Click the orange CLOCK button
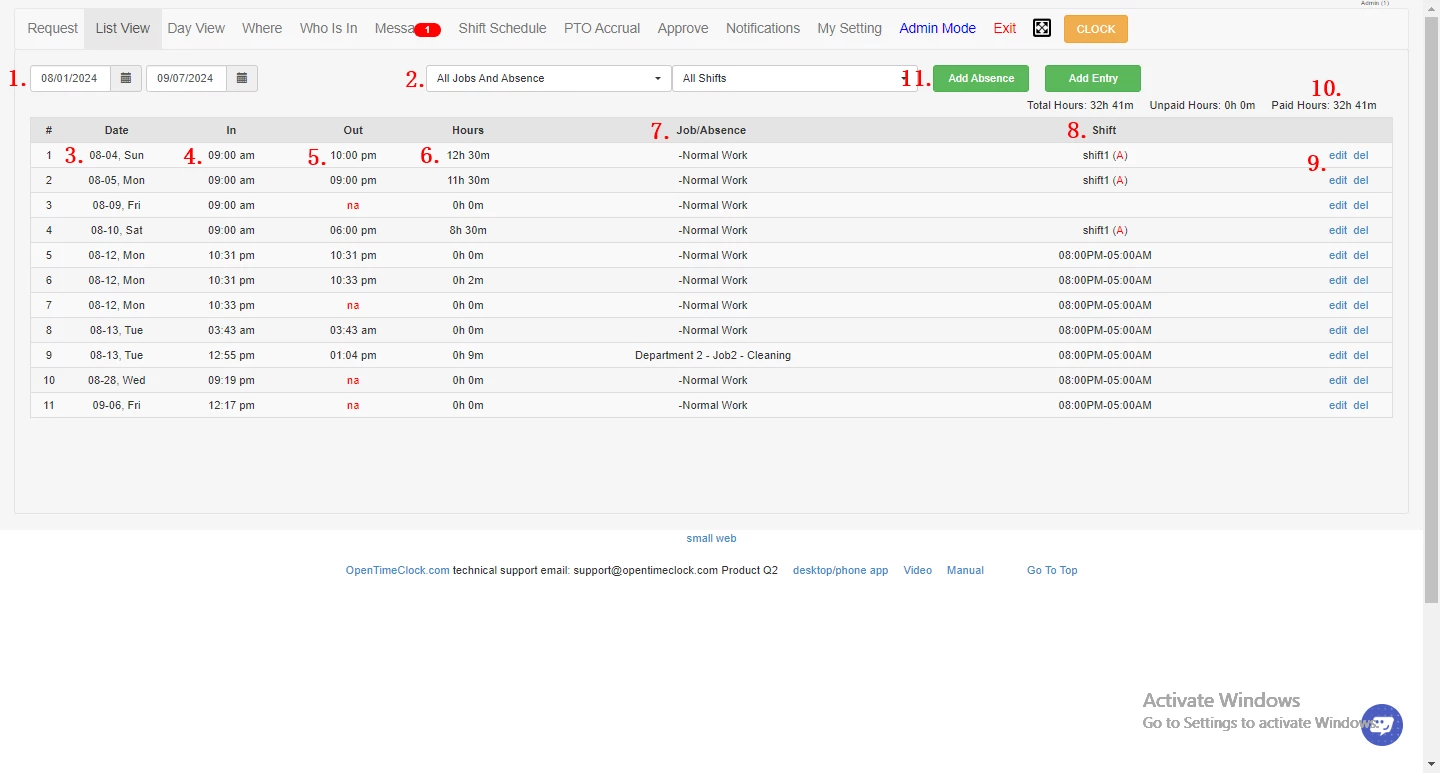Image resolution: width=1440 pixels, height=773 pixels. pyautogui.click(x=1095, y=29)
